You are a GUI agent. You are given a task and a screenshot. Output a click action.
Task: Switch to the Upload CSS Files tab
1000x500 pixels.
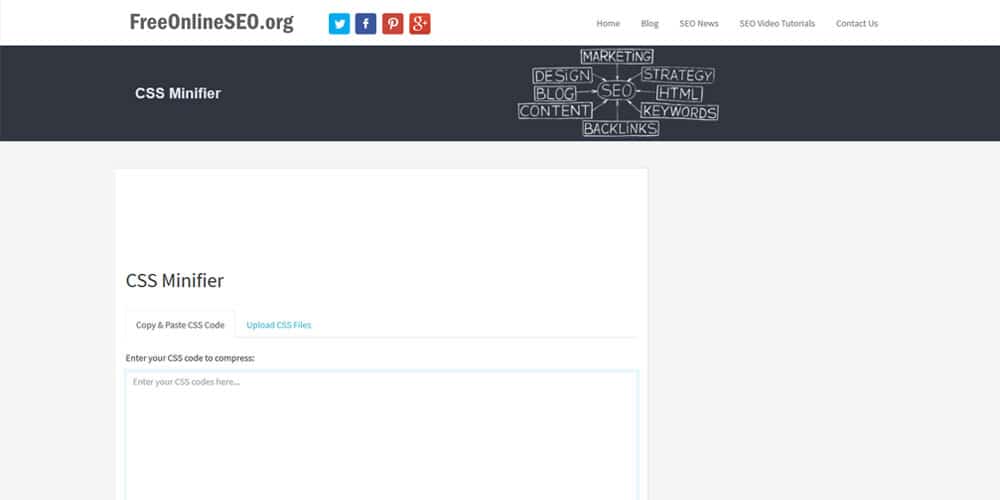[x=279, y=325]
